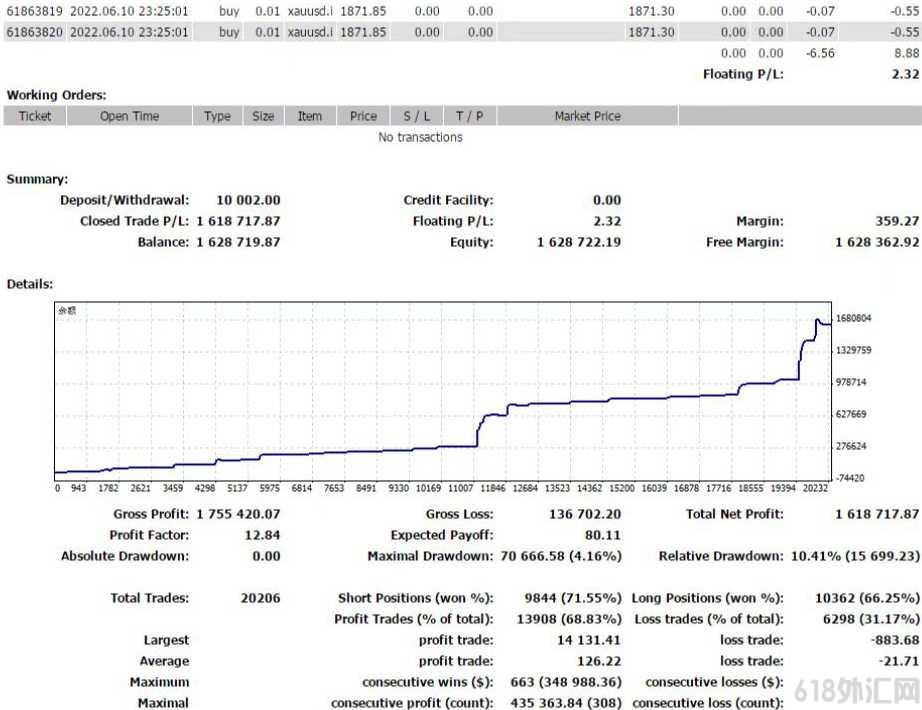The height and width of the screenshot is (710, 922).
Task: Click the Size column header
Action: [263, 116]
